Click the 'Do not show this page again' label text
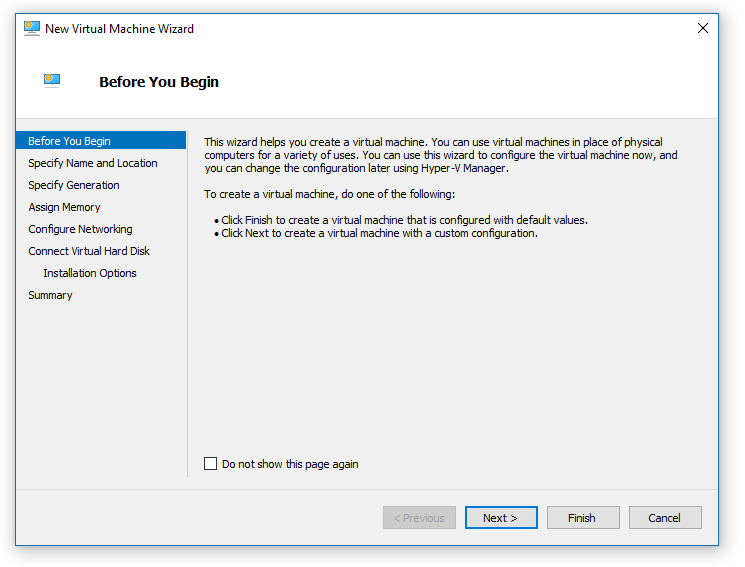This screenshot has height=567, width=745. 290,464
